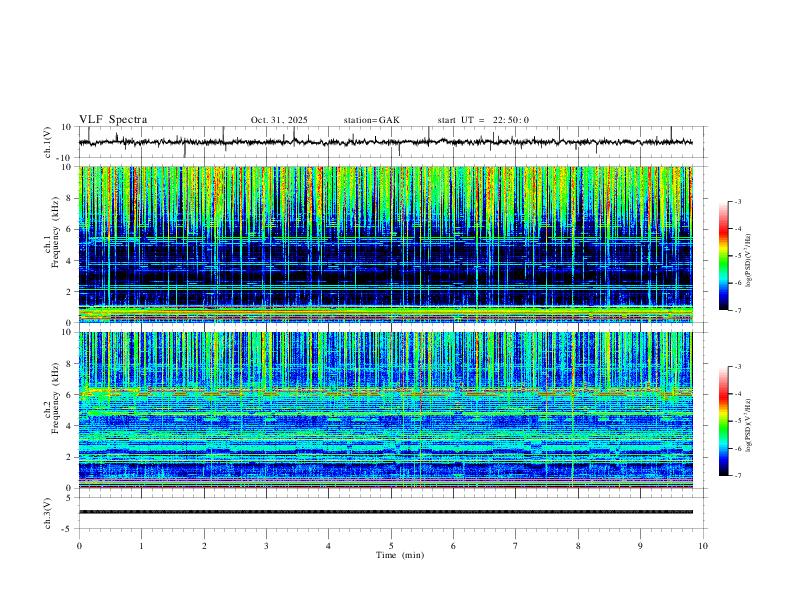792x612 pixels.
Task: Click time axis tick label "10"
Action: click(x=703, y=546)
